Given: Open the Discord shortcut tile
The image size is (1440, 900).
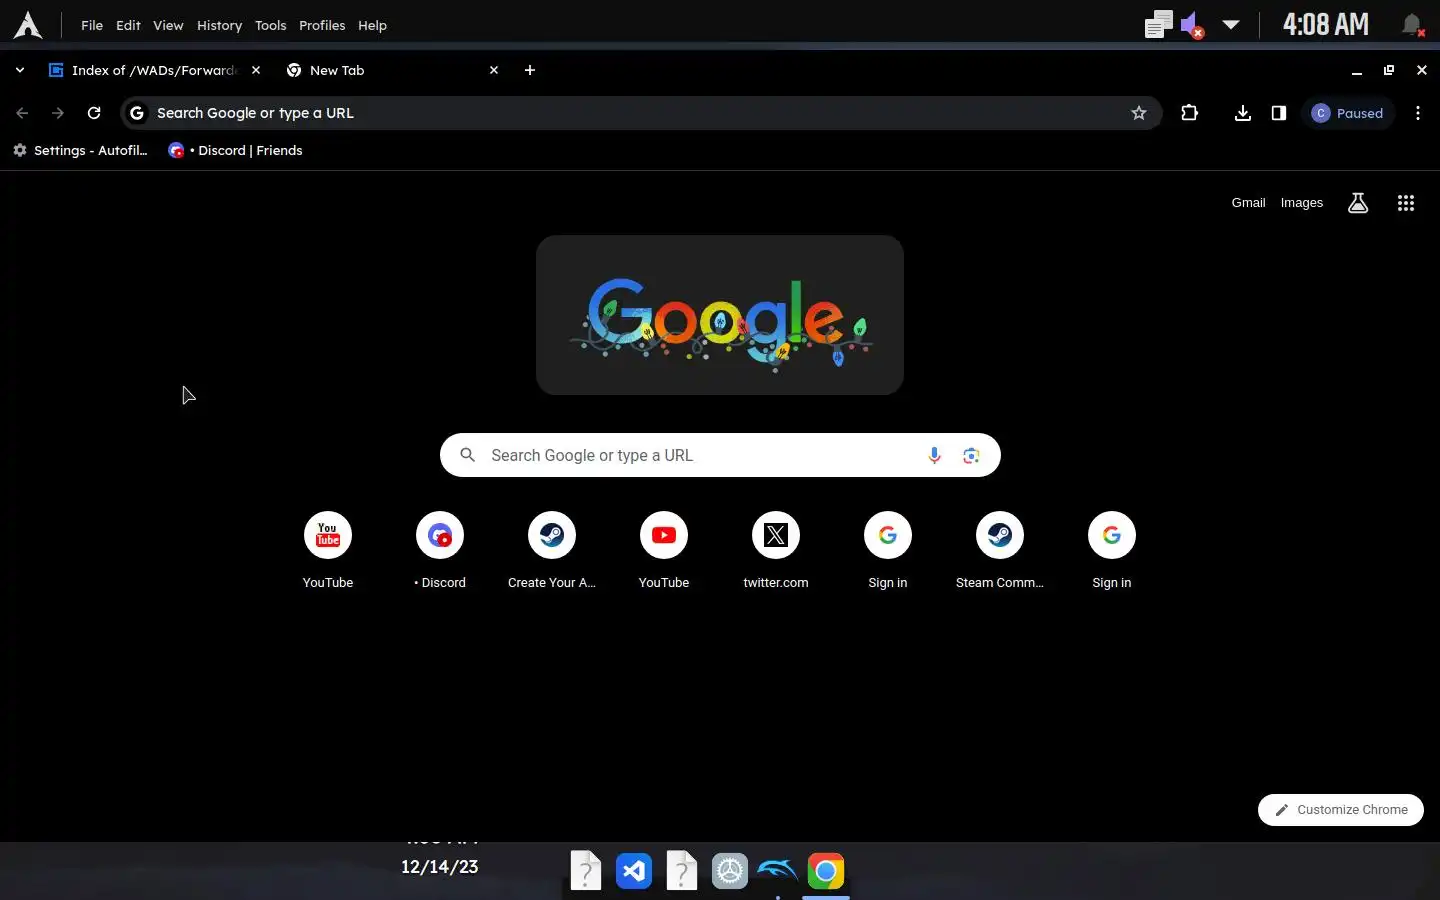Looking at the screenshot, I should pyautogui.click(x=440, y=551).
